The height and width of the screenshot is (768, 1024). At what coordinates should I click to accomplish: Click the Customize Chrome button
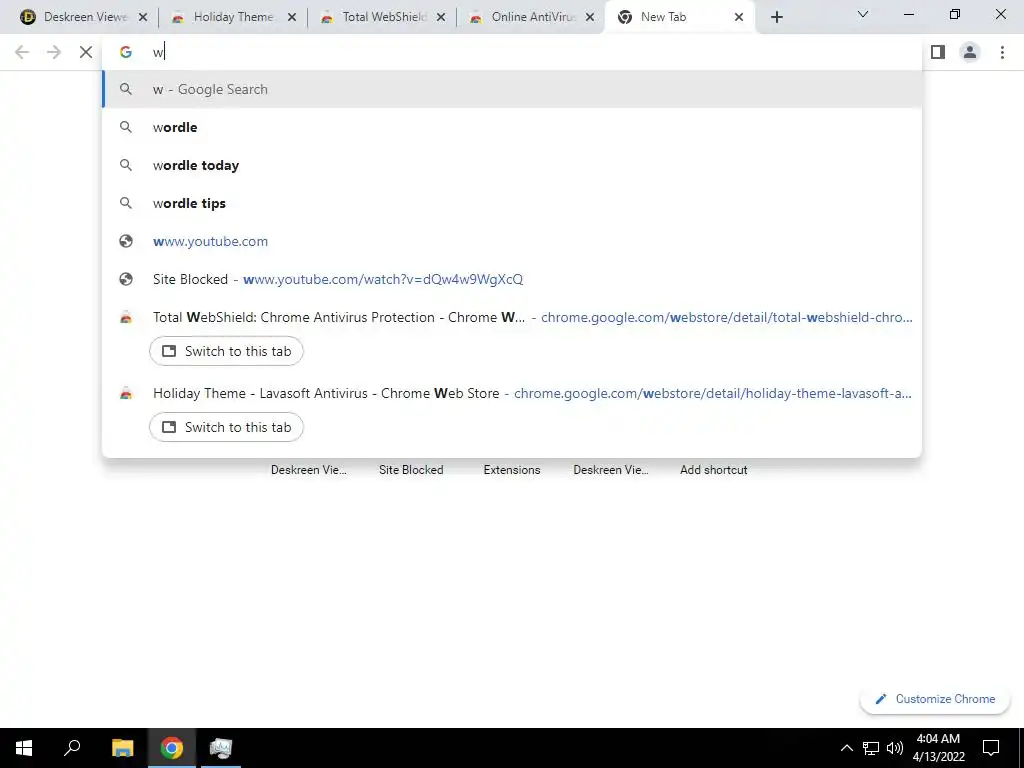[935, 699]
